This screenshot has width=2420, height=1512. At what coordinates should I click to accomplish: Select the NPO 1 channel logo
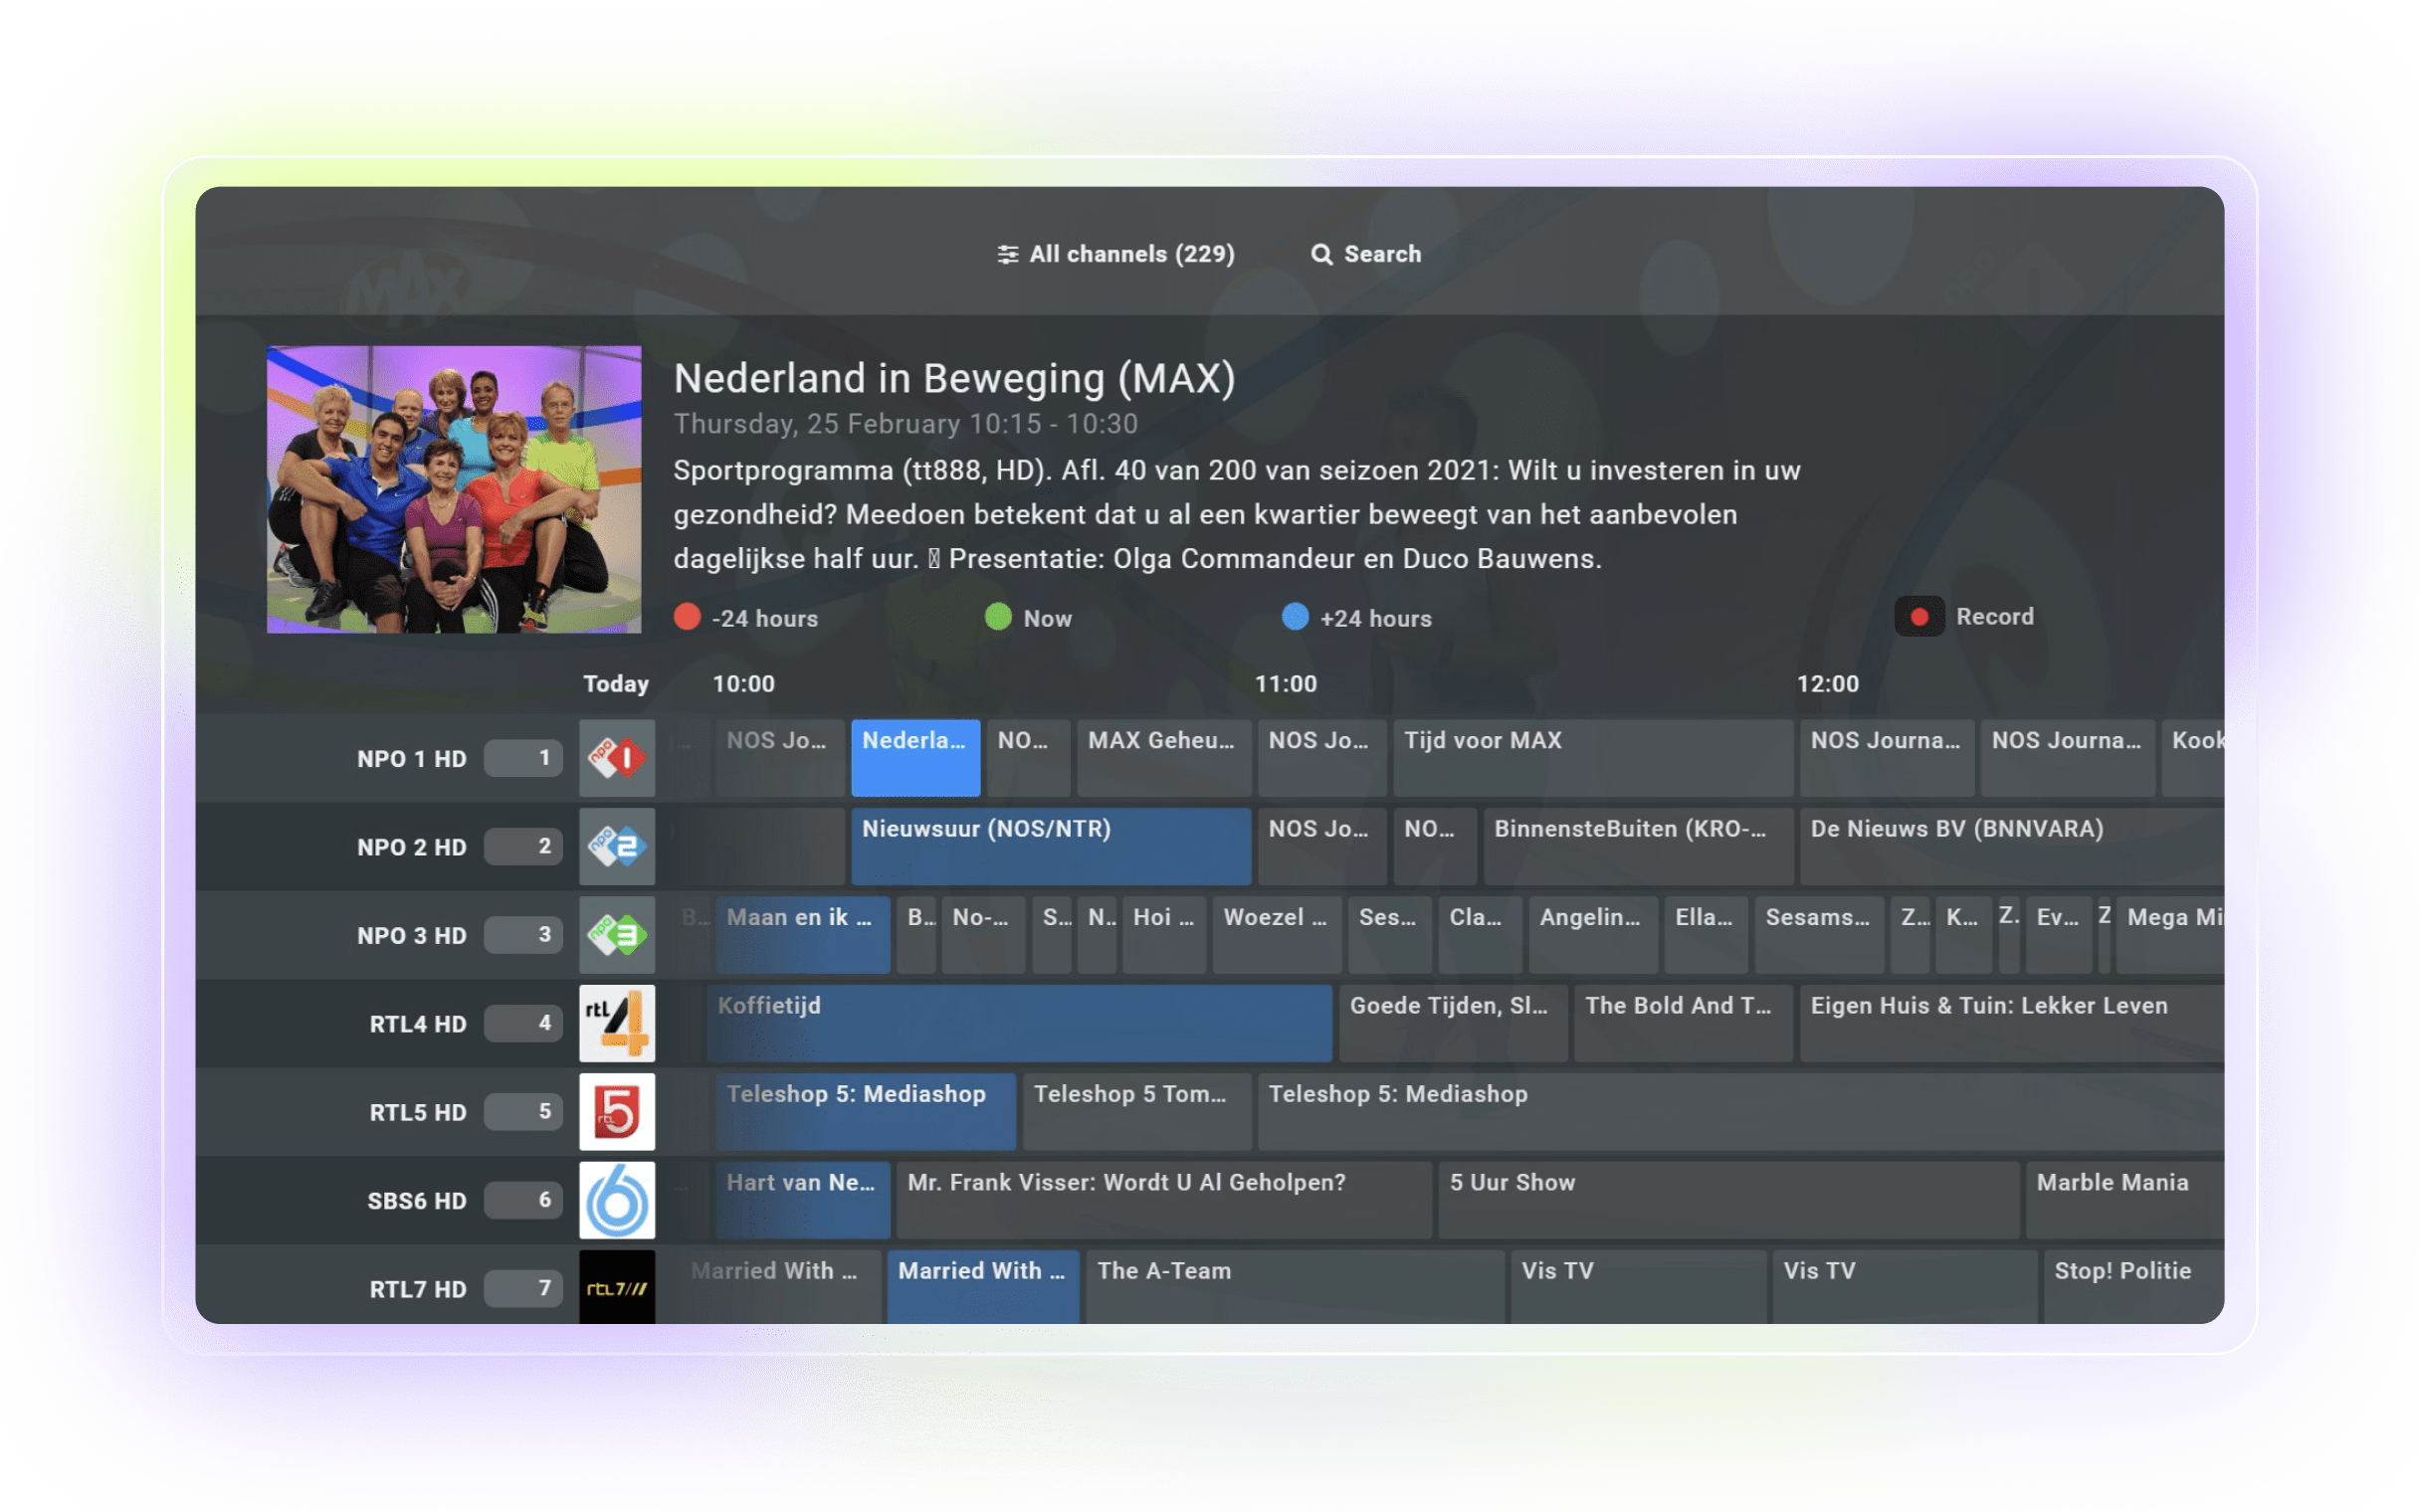coord(617,758)
